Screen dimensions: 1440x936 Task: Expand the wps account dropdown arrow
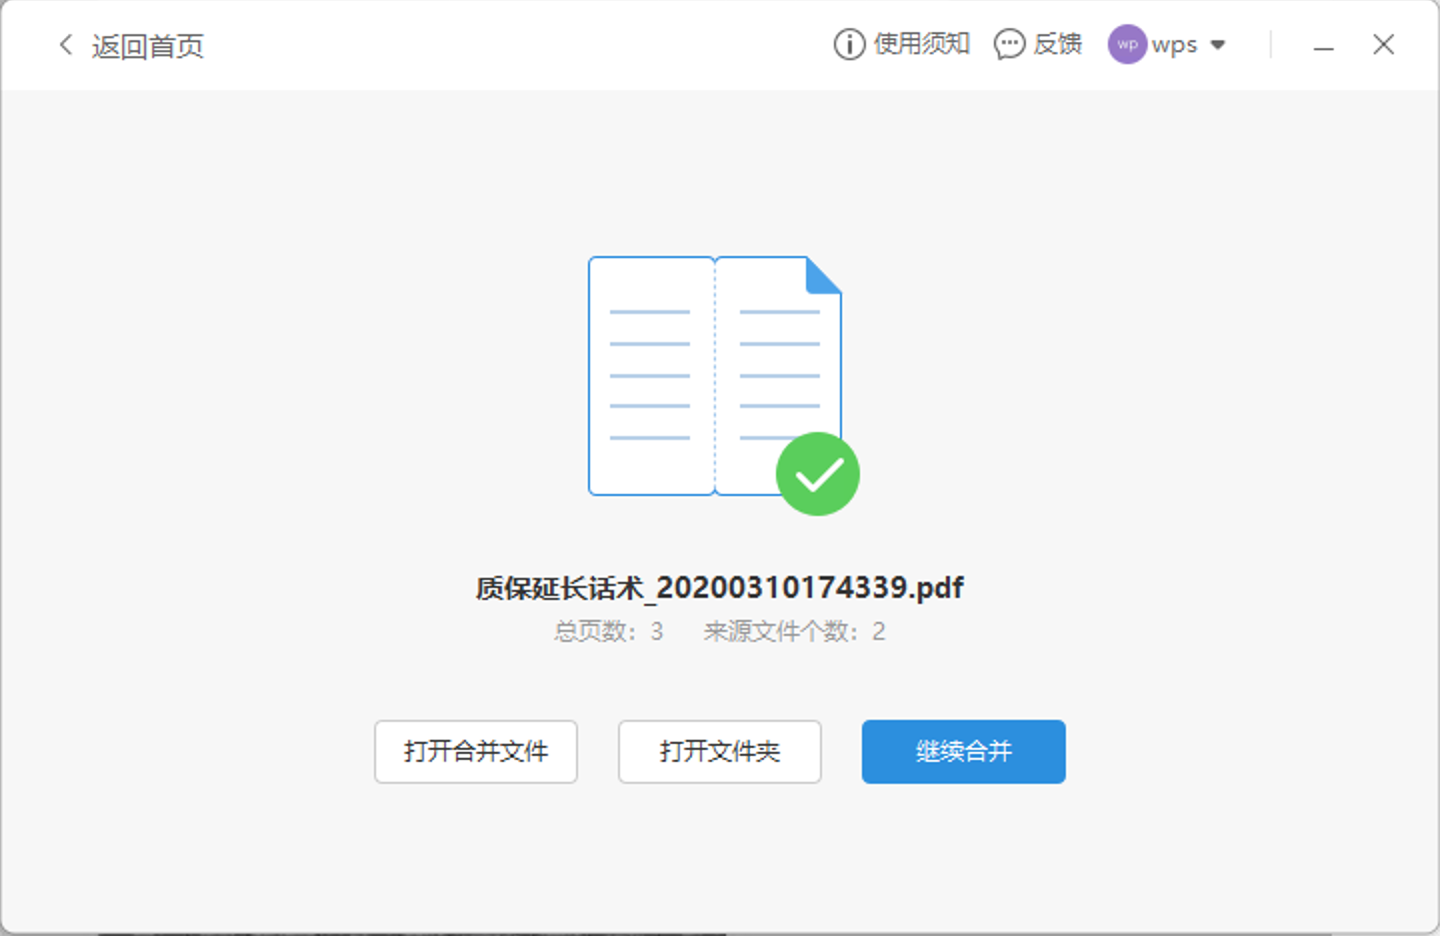click(x=1217, y=45)
